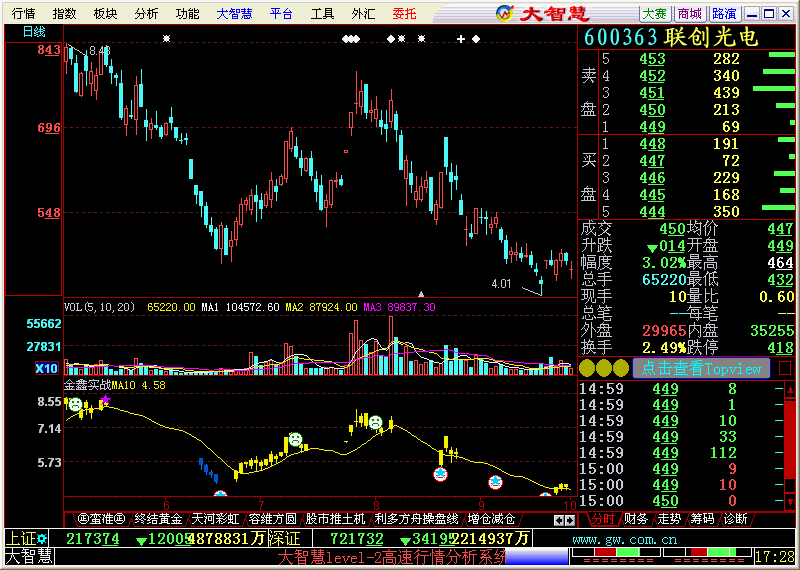
Task: Click the smiley face icon near month 7
Action: pos(295,439)
